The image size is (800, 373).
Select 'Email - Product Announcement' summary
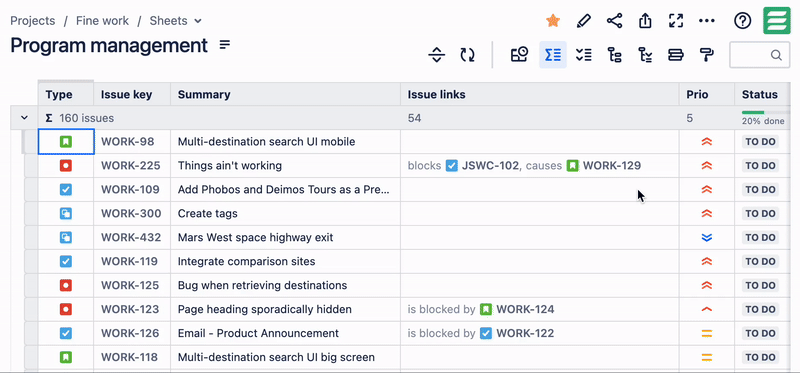pyautogui.click(x=258, y=333)
